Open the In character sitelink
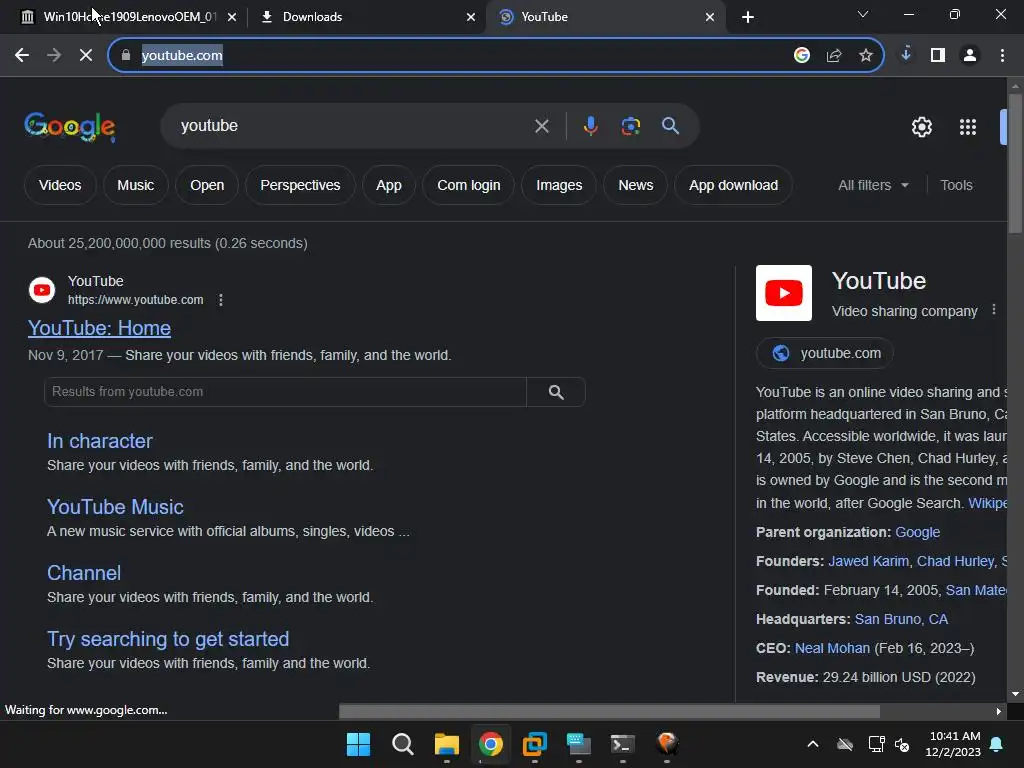Viewport: 1024px width, 768px height. (x=100, y=441)
